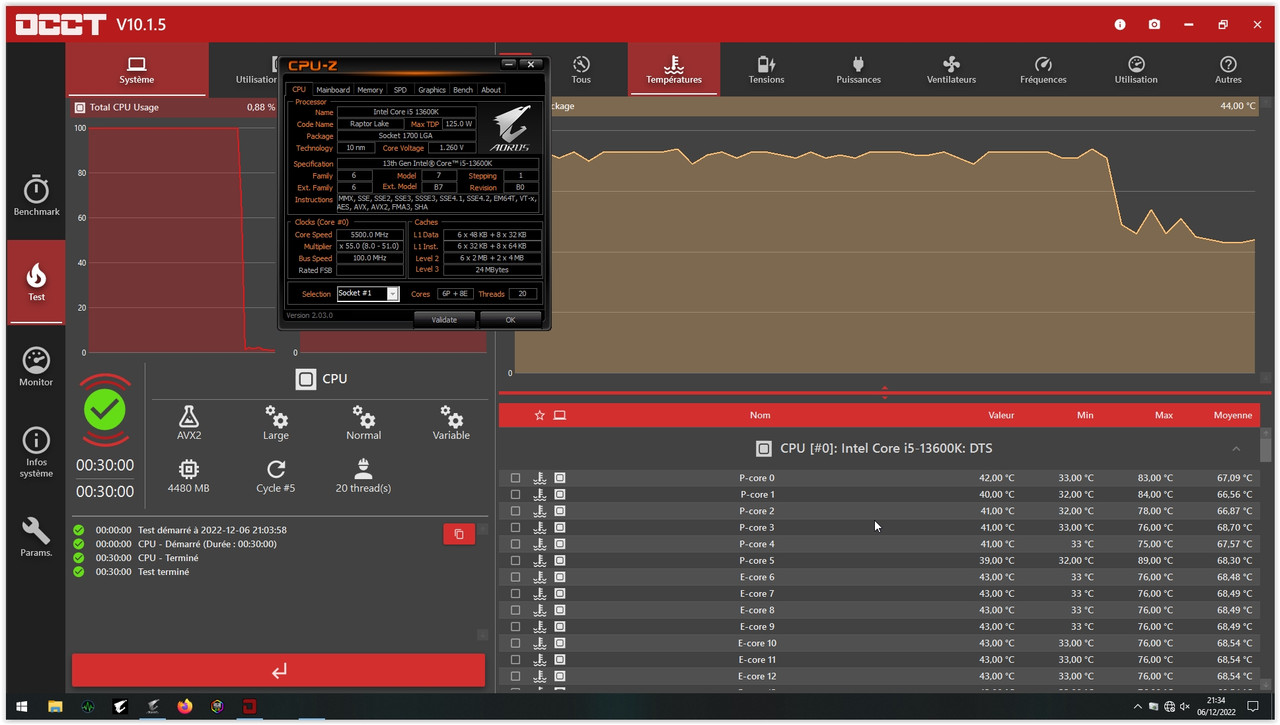Sort the table by Valeur column
The height and width of the screenshot is (725, 1280).
1001,415
